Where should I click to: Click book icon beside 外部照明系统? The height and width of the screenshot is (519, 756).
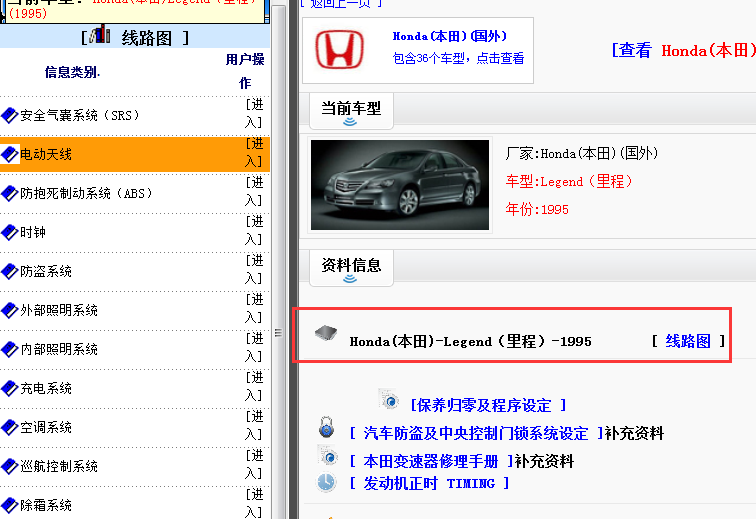(10, 310)
